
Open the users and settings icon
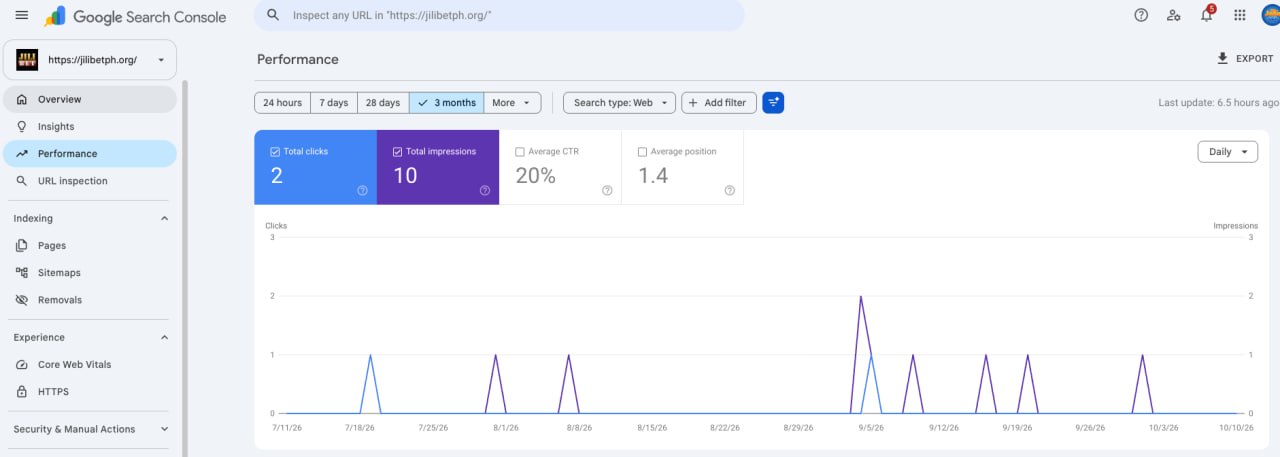tap(1174, 15)
